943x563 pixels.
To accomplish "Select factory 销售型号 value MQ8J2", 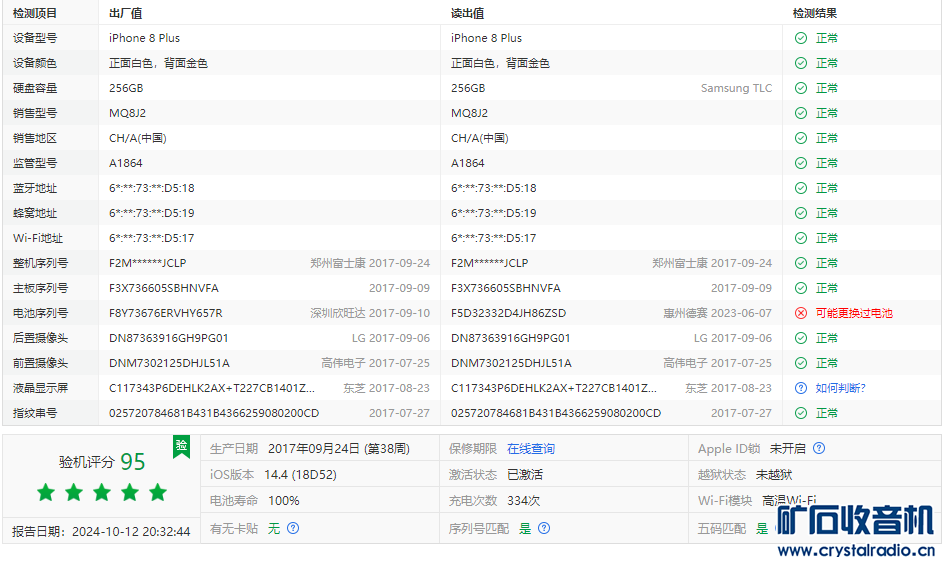I will point(127,113).
